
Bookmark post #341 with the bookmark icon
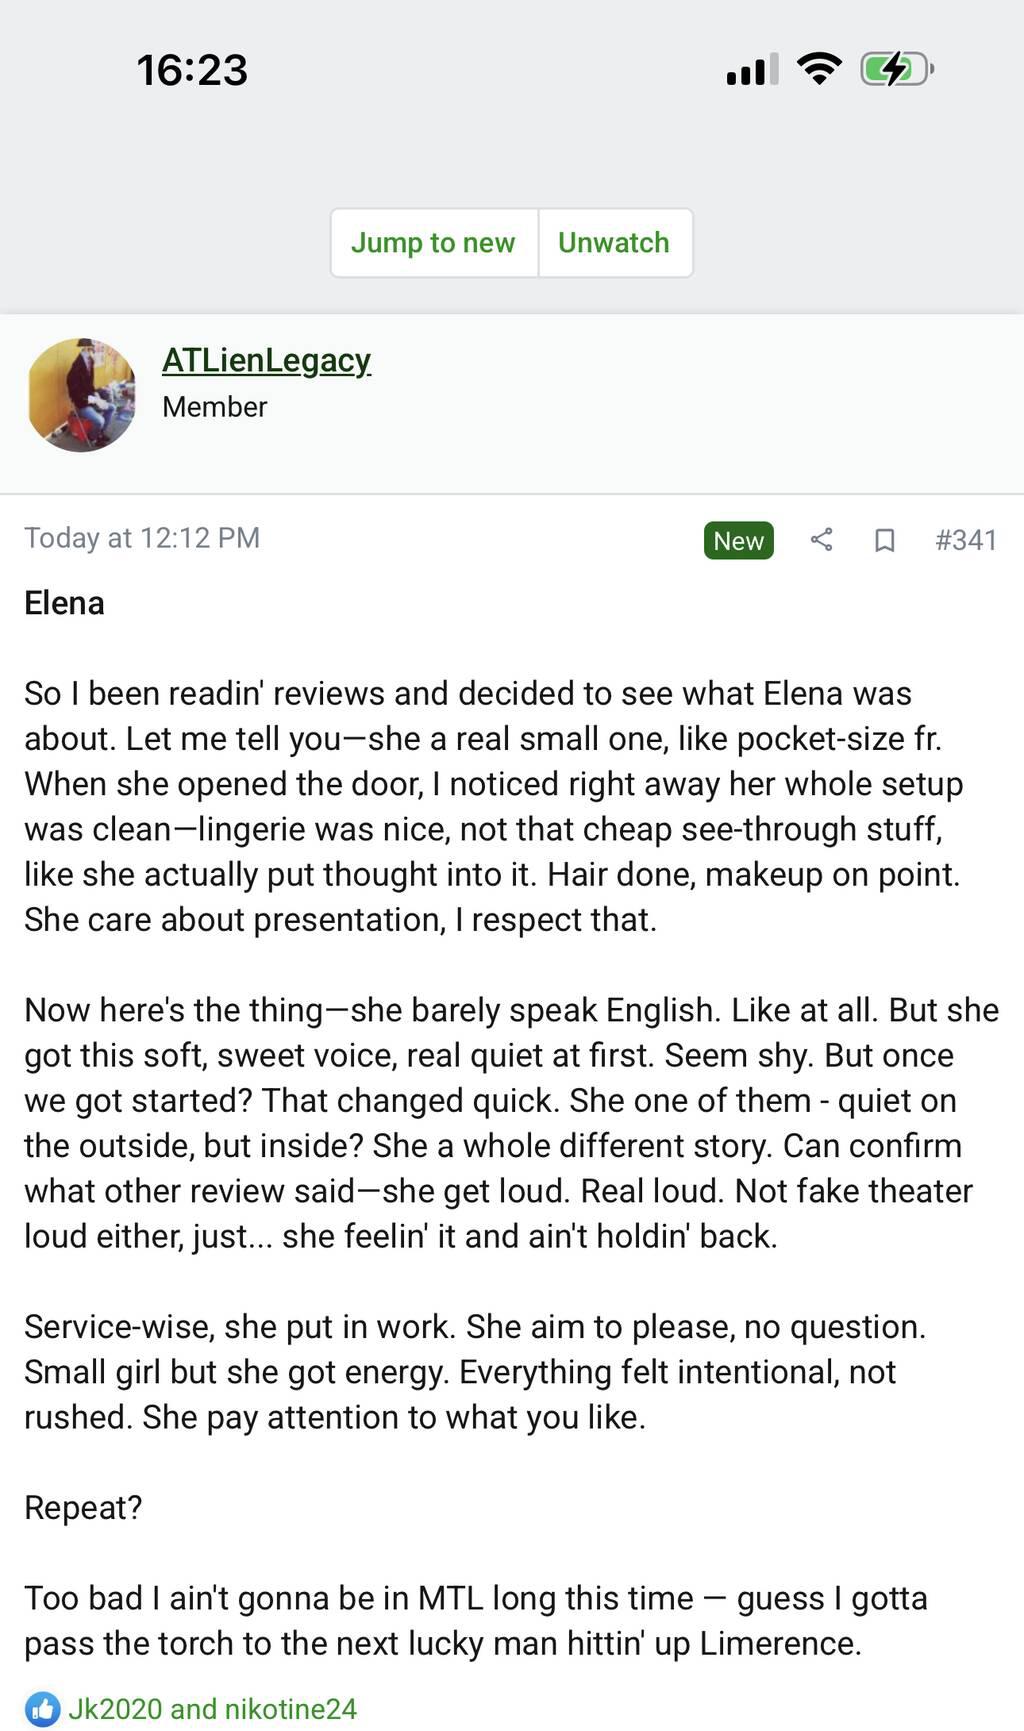click(884, 540)
